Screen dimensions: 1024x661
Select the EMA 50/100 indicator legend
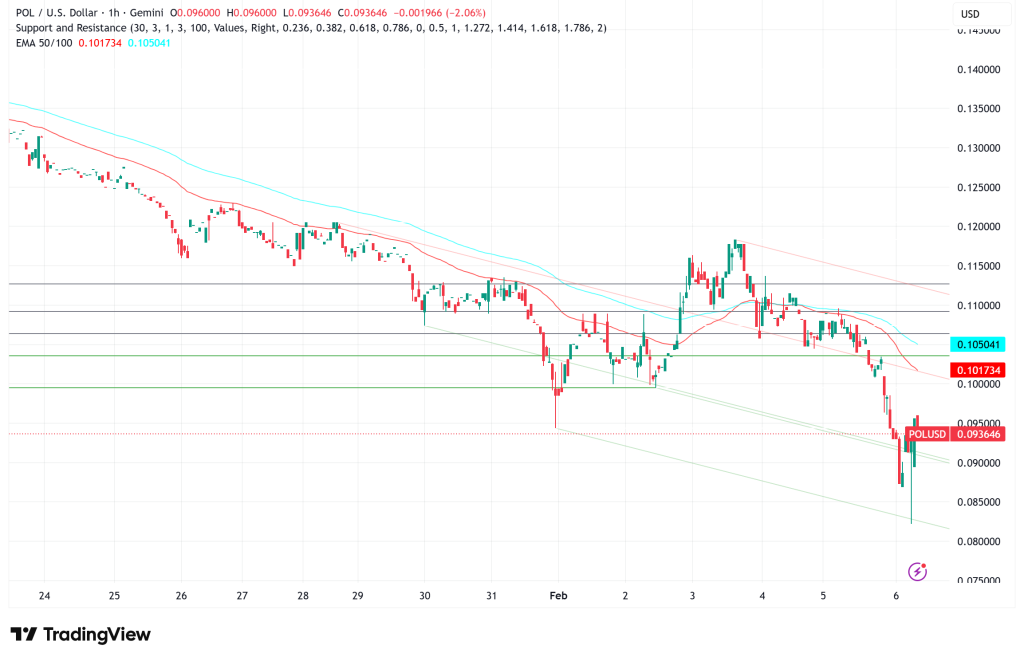coord(44,44)
